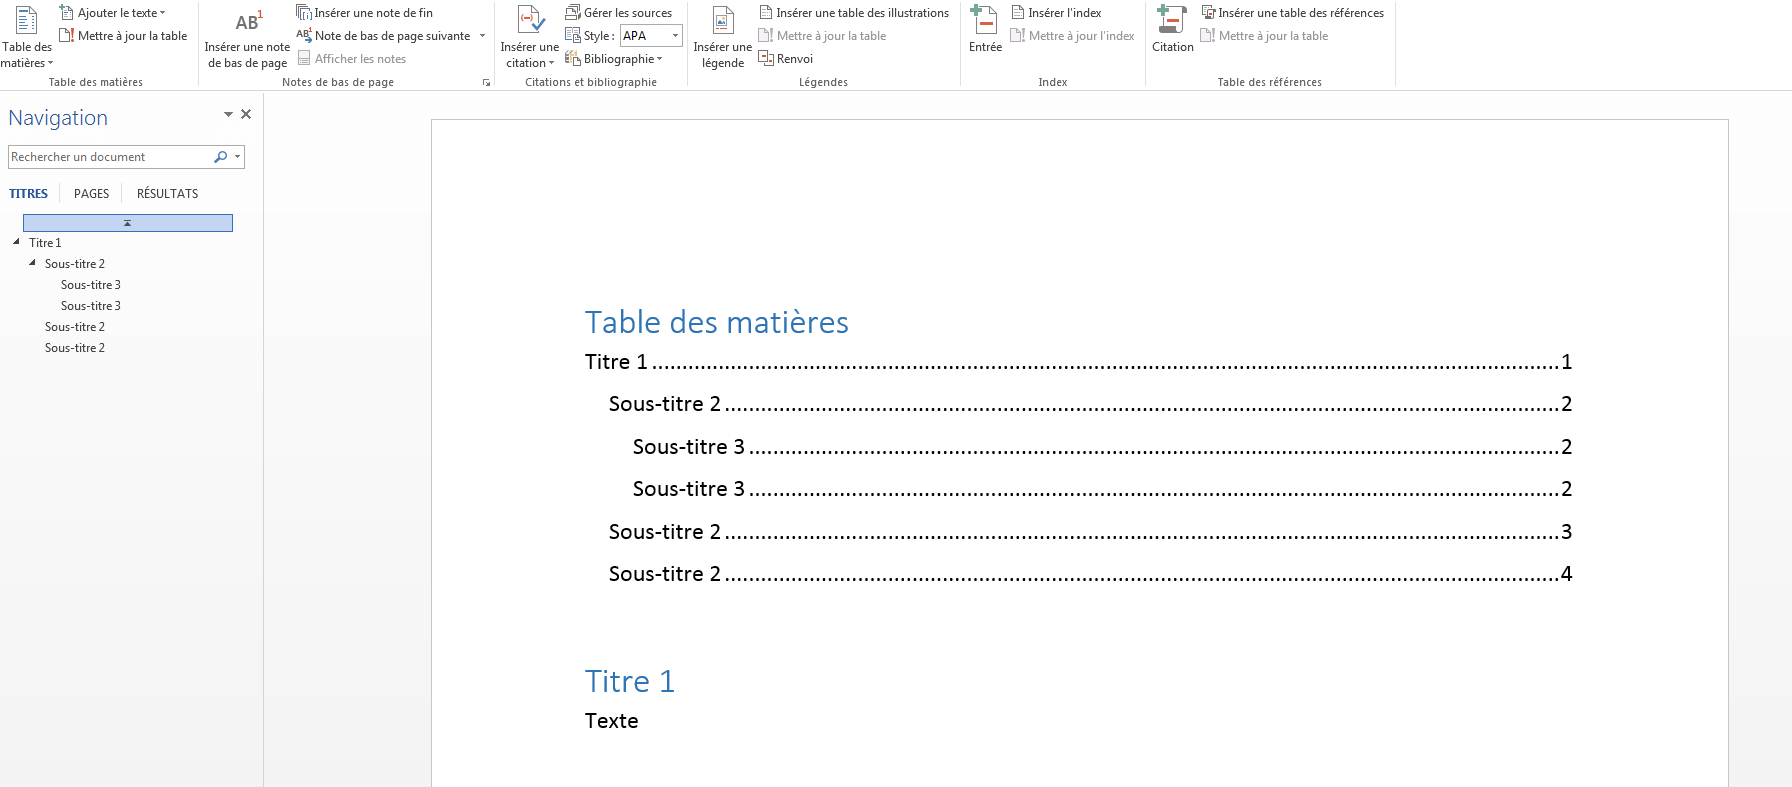Close the Navigation pane
This screenshot has height=787, width=1792.
click(246, 114)
